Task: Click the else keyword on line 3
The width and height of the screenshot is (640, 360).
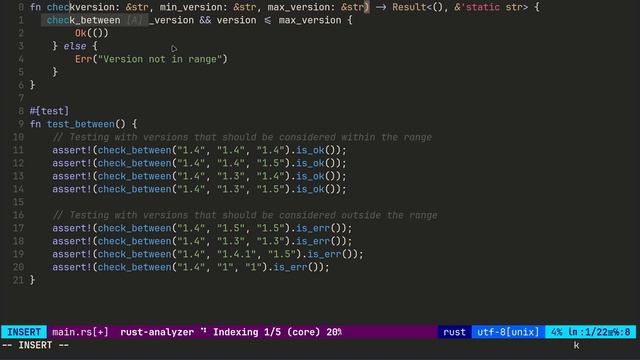Action: pos(75,46)
